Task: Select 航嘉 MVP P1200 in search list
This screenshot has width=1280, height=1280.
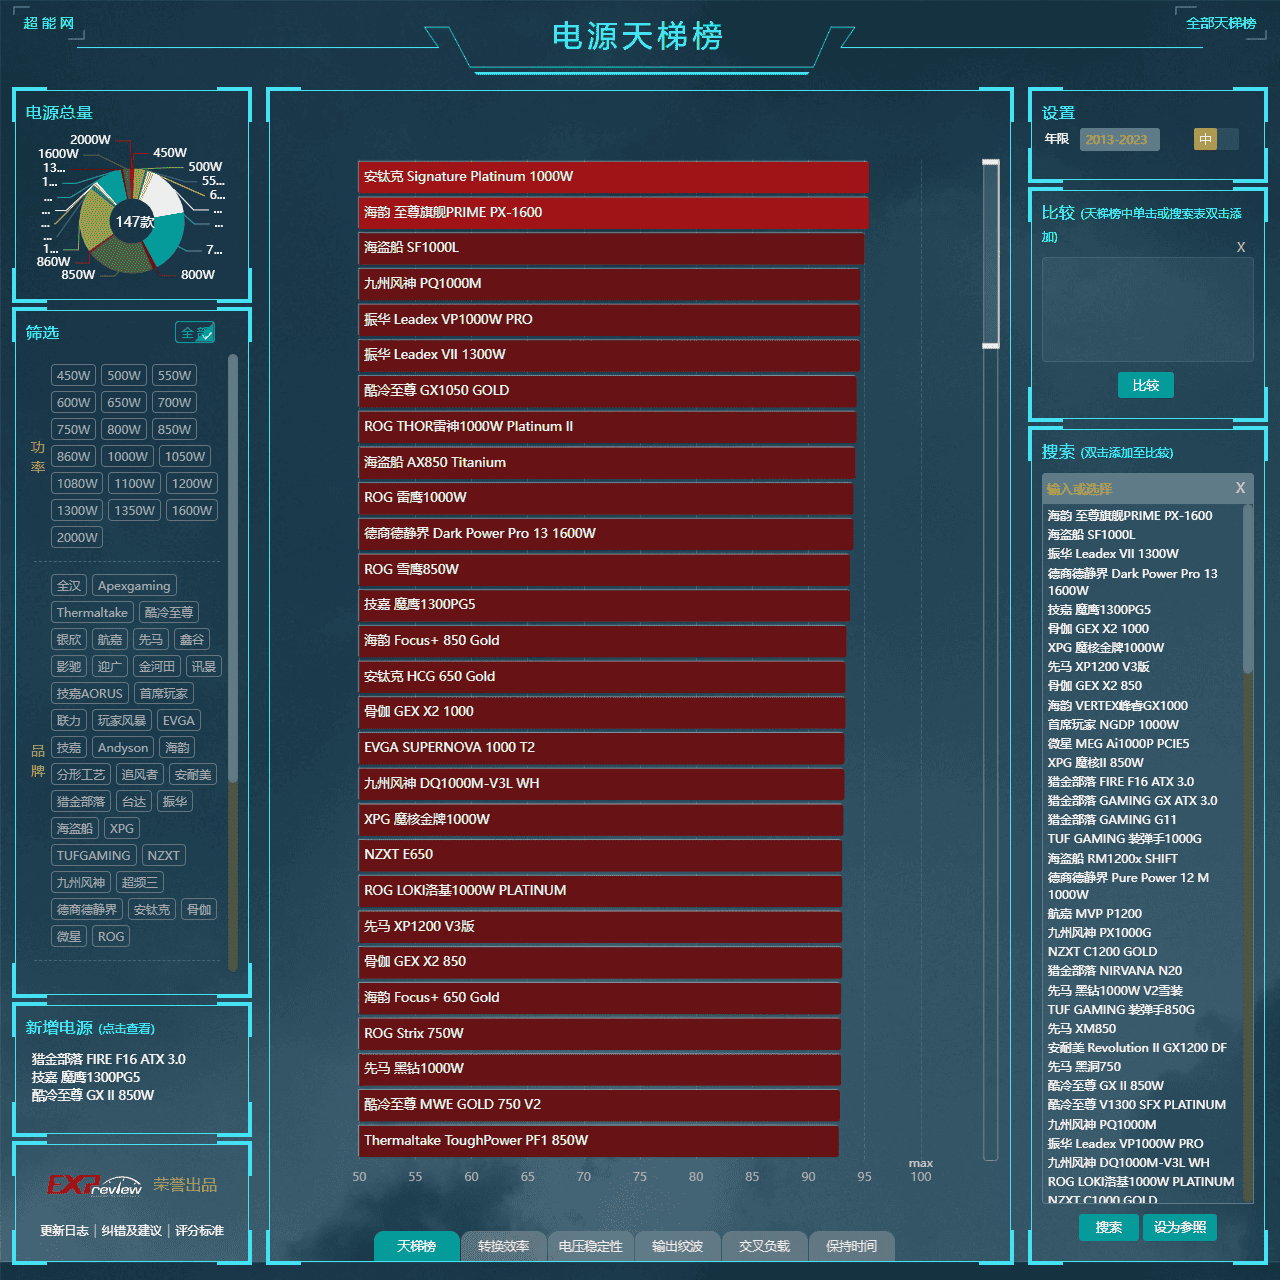Action: click(x=1094, y=914)
